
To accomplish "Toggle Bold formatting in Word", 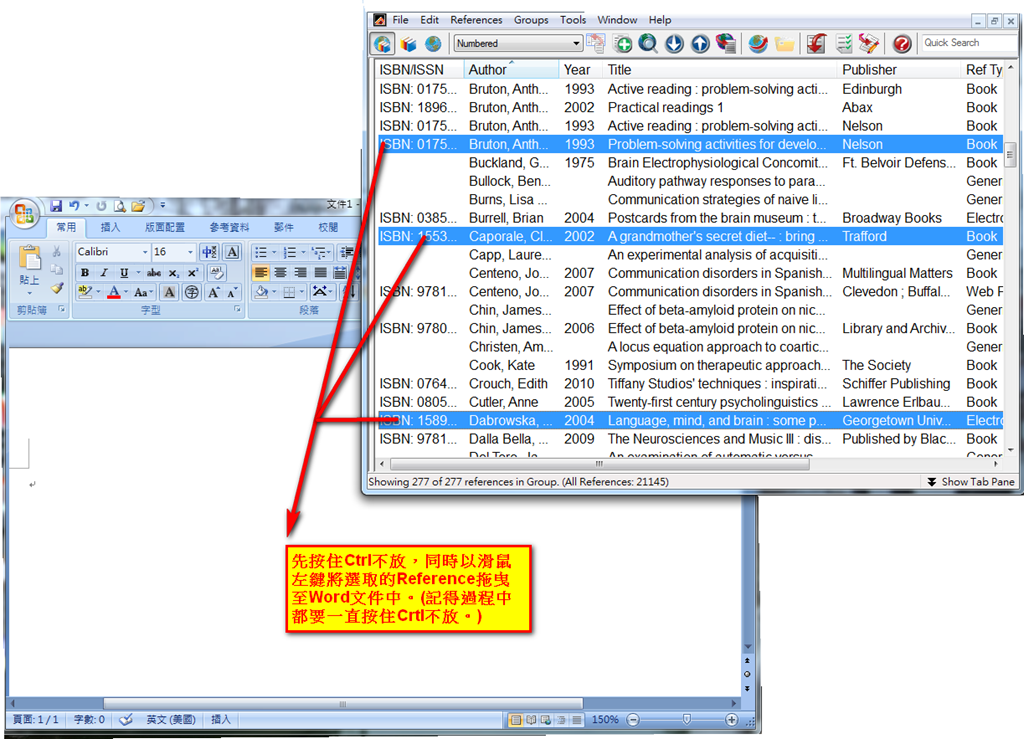I will click(84, 273).
